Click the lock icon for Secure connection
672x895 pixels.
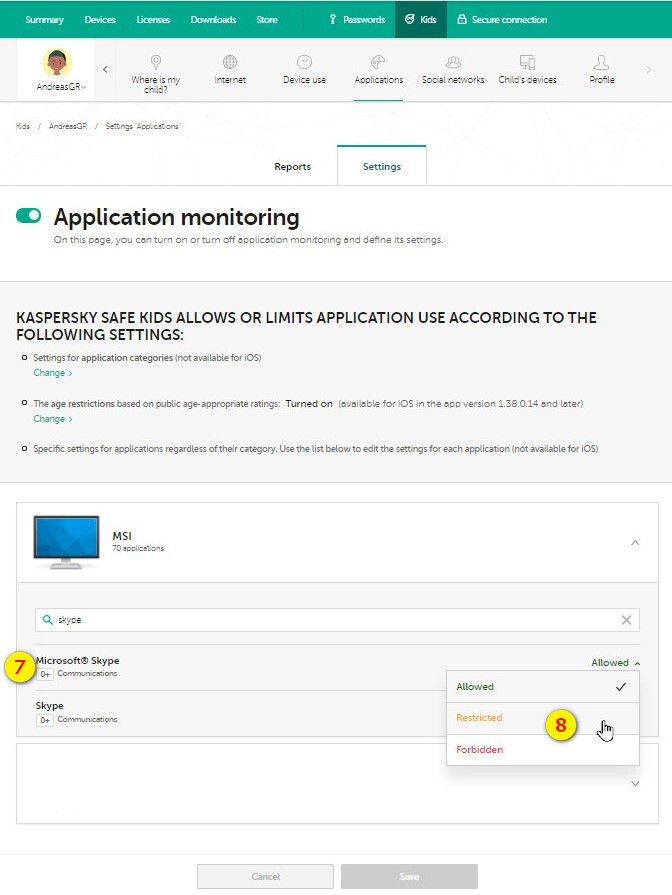462,19
